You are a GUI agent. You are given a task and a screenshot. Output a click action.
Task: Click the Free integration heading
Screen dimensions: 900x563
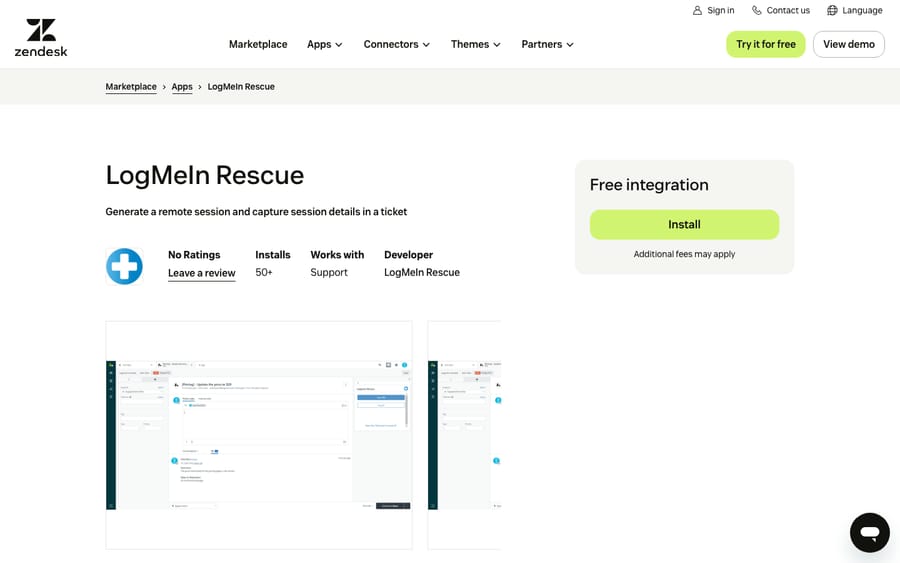click(649, 185)
